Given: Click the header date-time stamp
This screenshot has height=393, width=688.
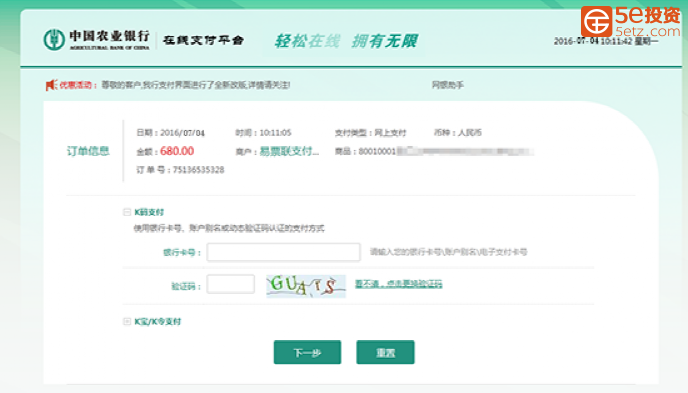Looking at the screenshot, I should (x=606, y=41).
